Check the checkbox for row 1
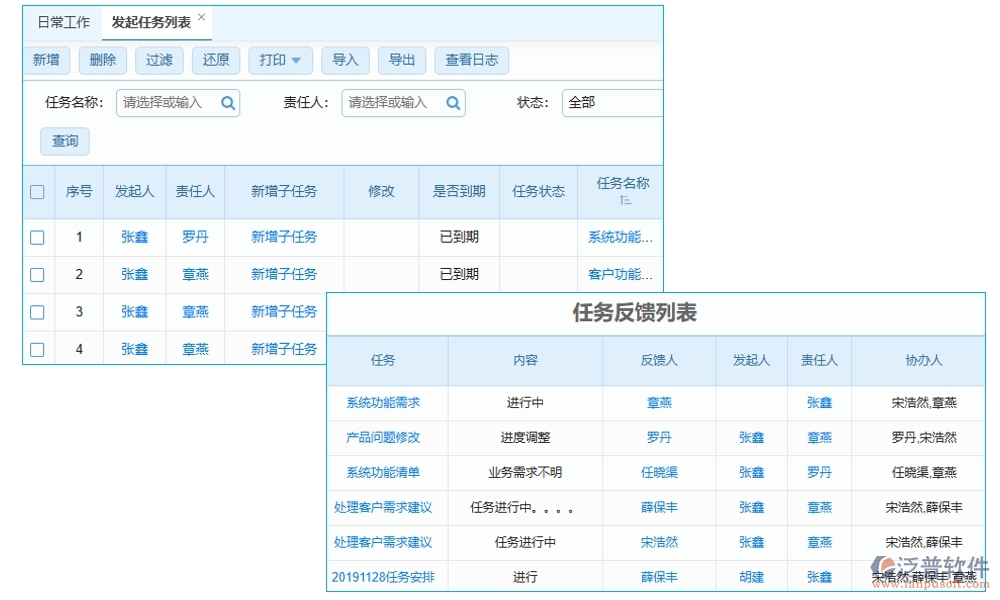 pyautogui.click(x=37, y=237)
